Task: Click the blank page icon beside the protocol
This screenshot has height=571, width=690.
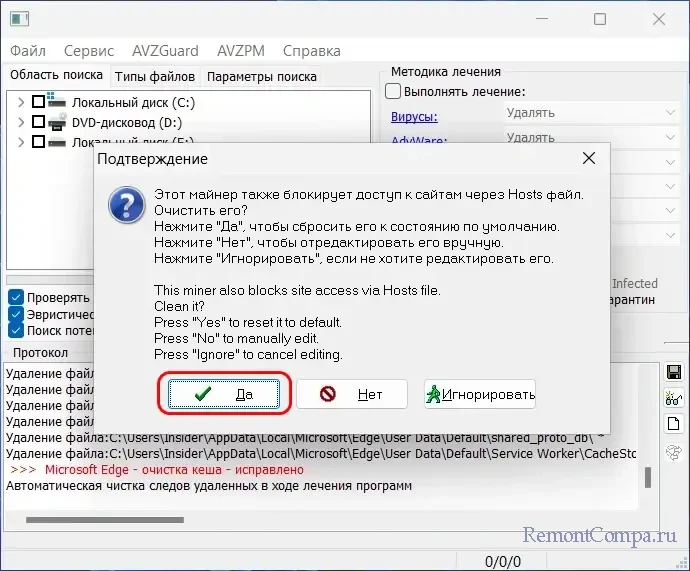Action: [673, 423]
